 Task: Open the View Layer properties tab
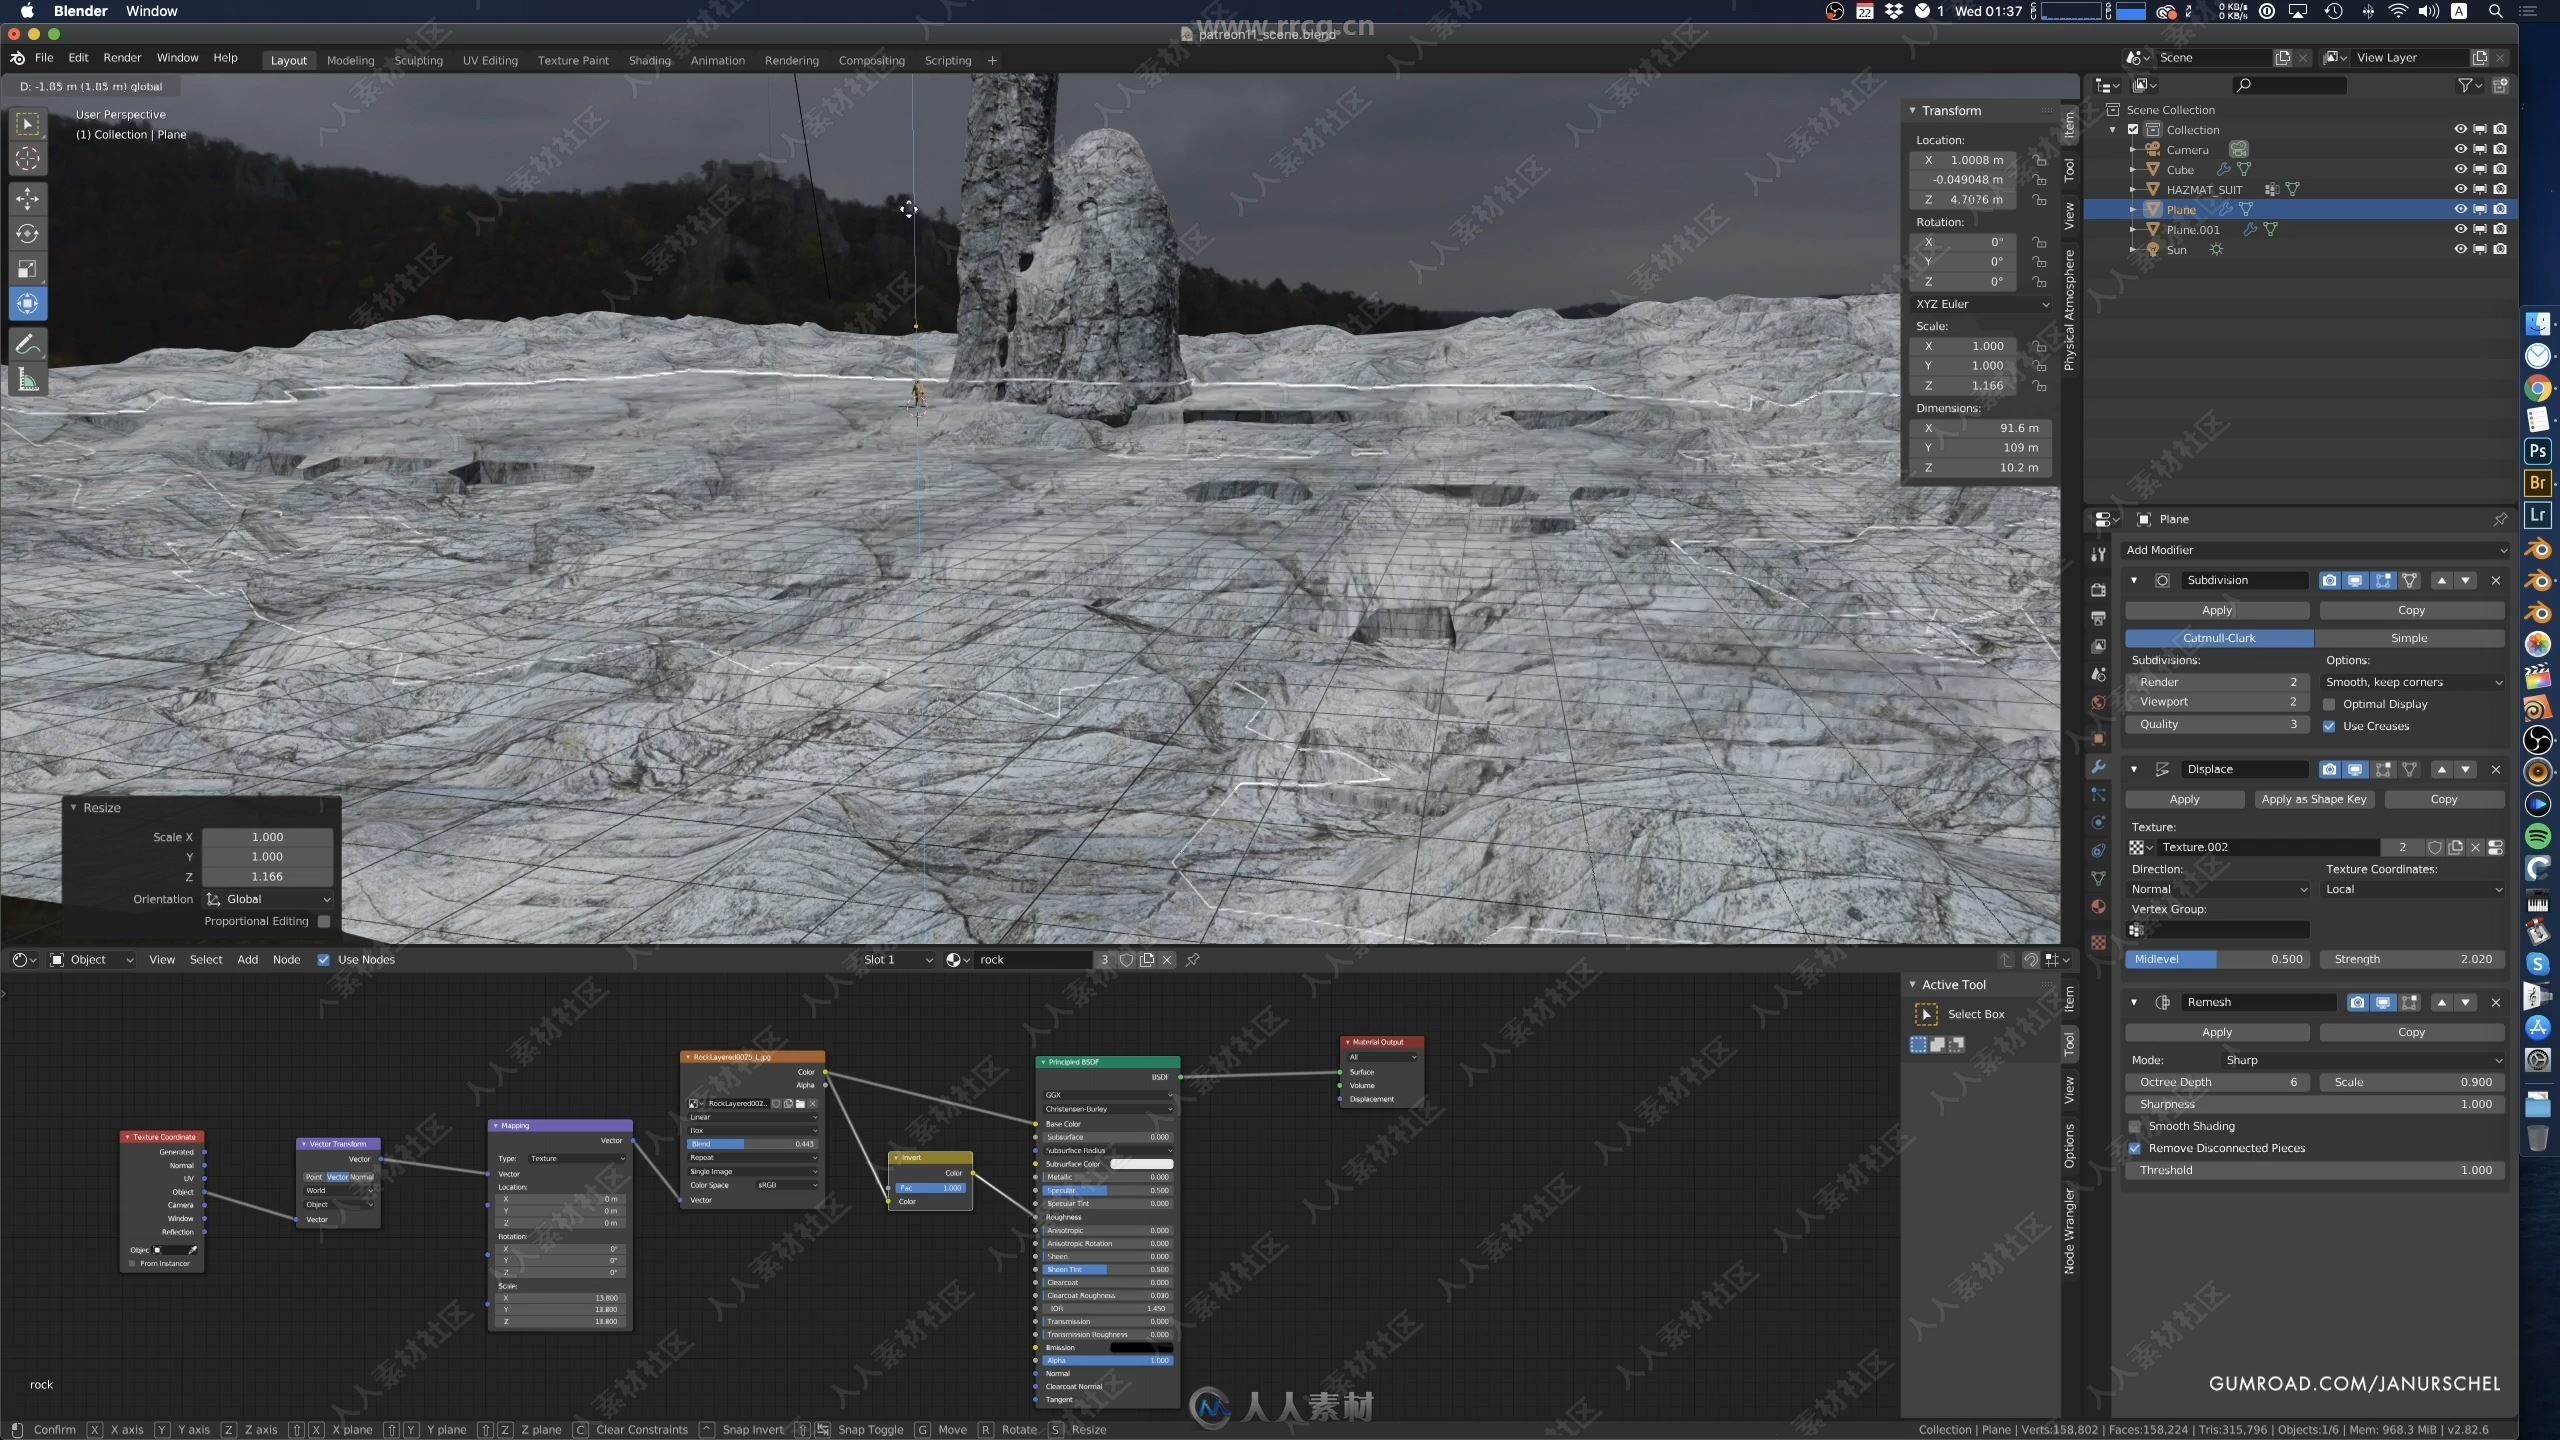(x=2098, y=646)
